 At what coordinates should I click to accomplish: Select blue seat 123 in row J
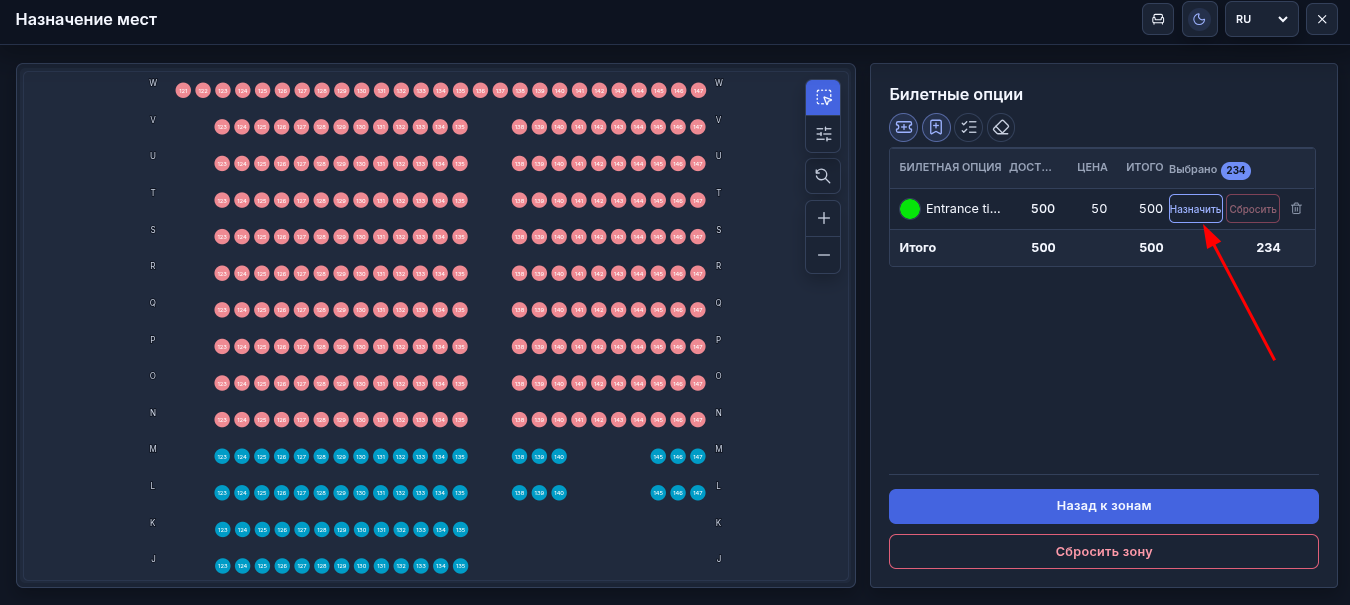click(x=222, y=566)
